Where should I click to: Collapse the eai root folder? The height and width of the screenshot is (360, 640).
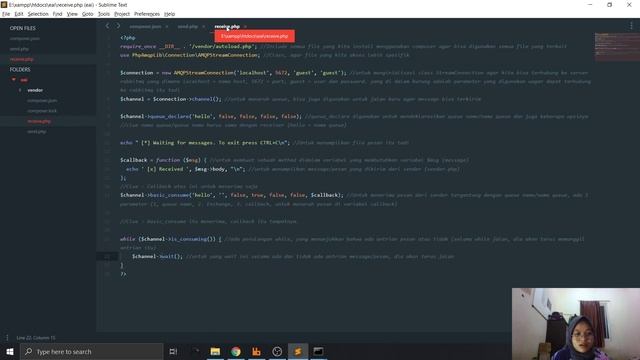tap(14, 80)
